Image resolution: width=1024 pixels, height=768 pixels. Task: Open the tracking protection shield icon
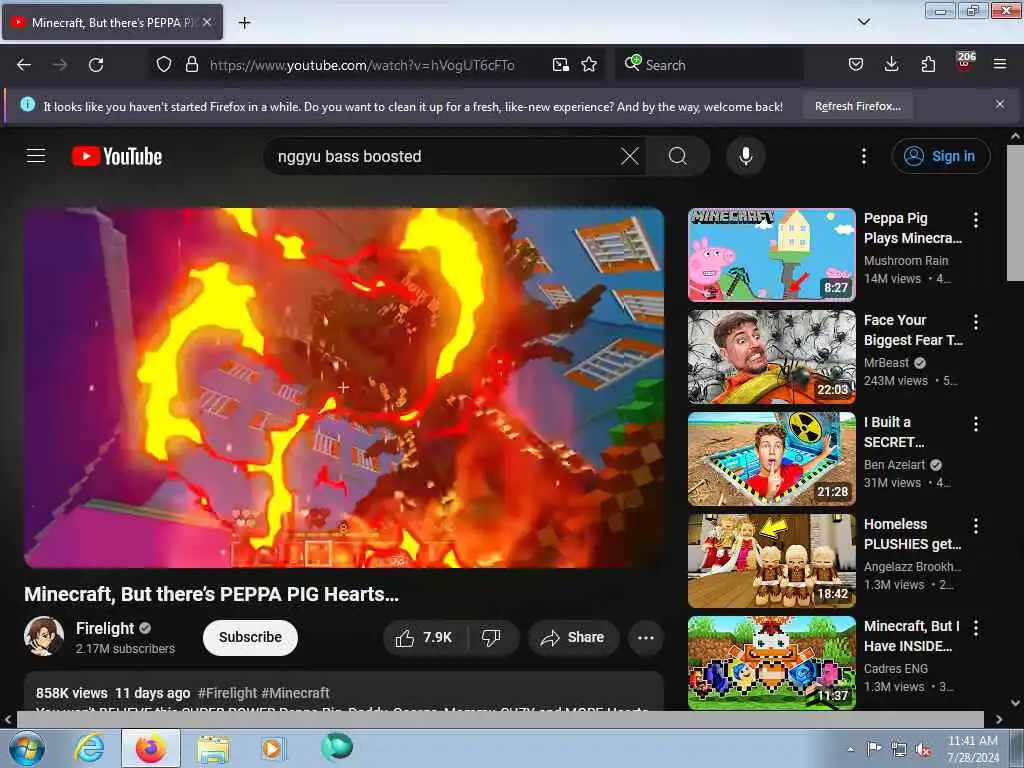coord(164,65)
